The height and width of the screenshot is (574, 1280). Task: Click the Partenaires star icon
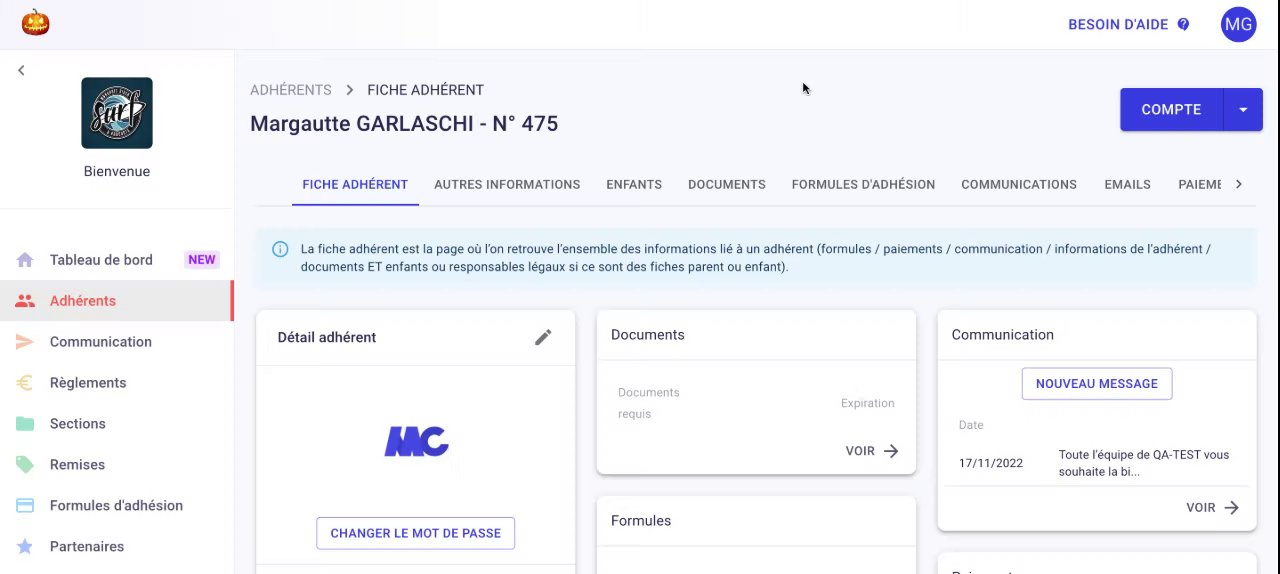25,547
